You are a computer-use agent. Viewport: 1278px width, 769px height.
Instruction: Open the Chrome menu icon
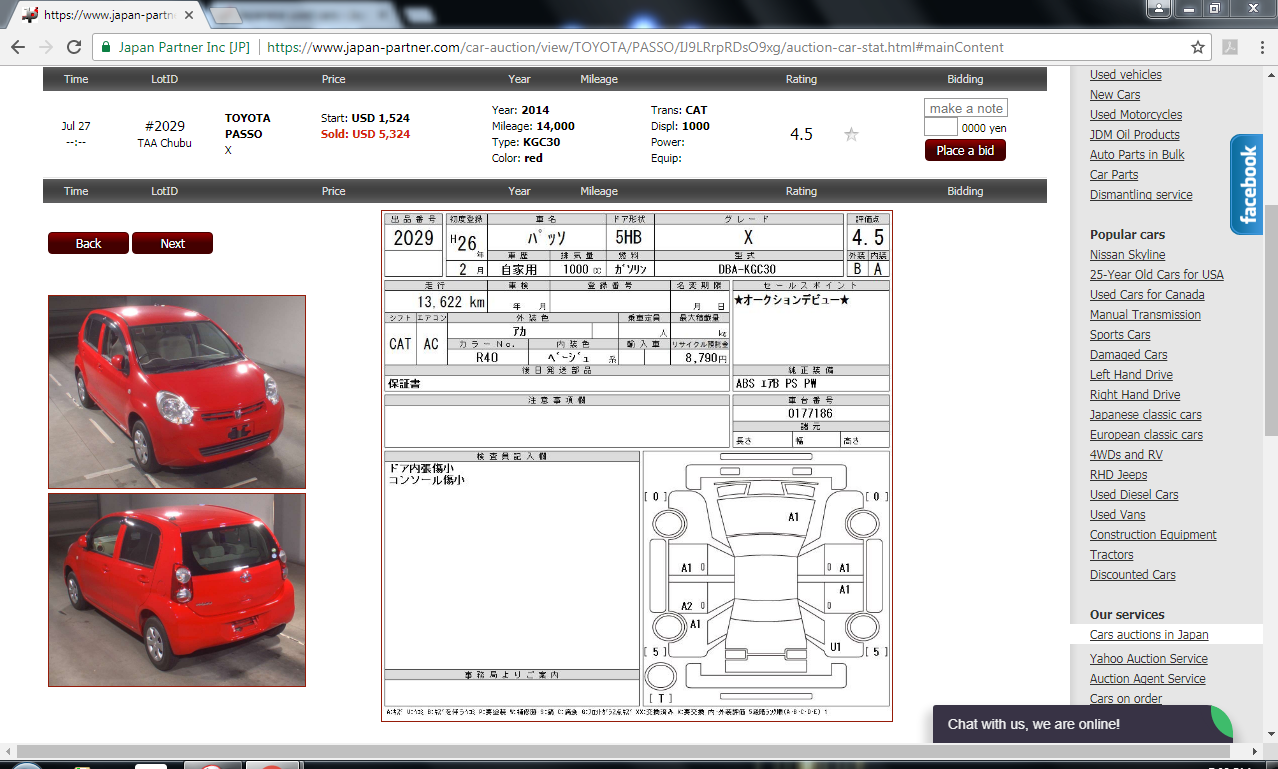1260,47
